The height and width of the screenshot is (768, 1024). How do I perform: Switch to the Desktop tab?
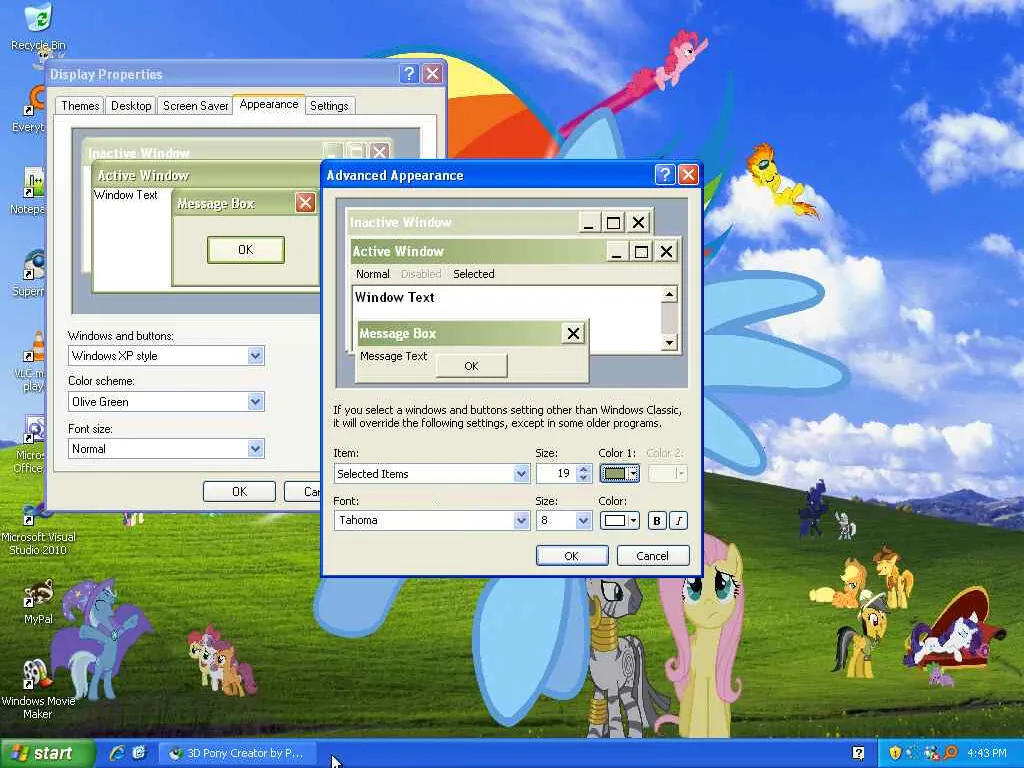point(131,106)
